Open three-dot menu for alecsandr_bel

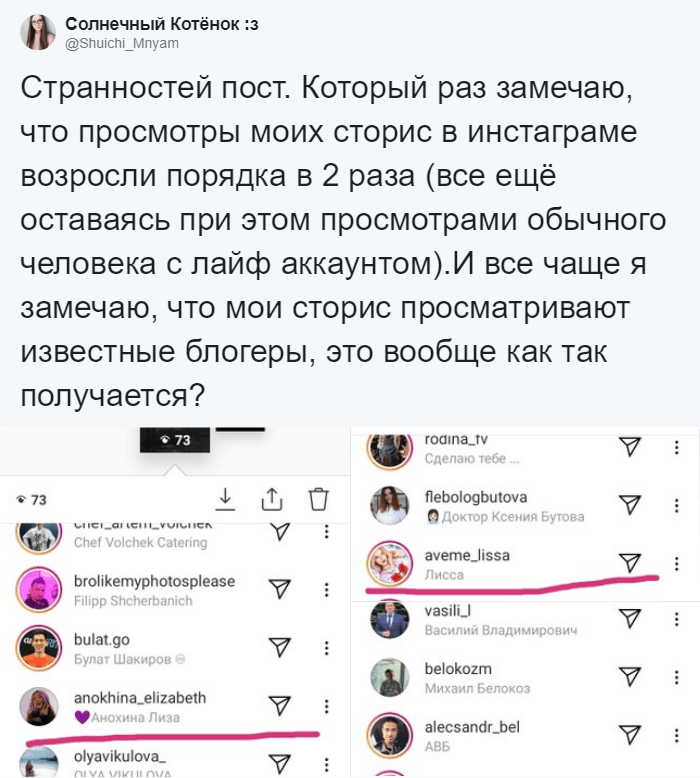pos(677,735)
